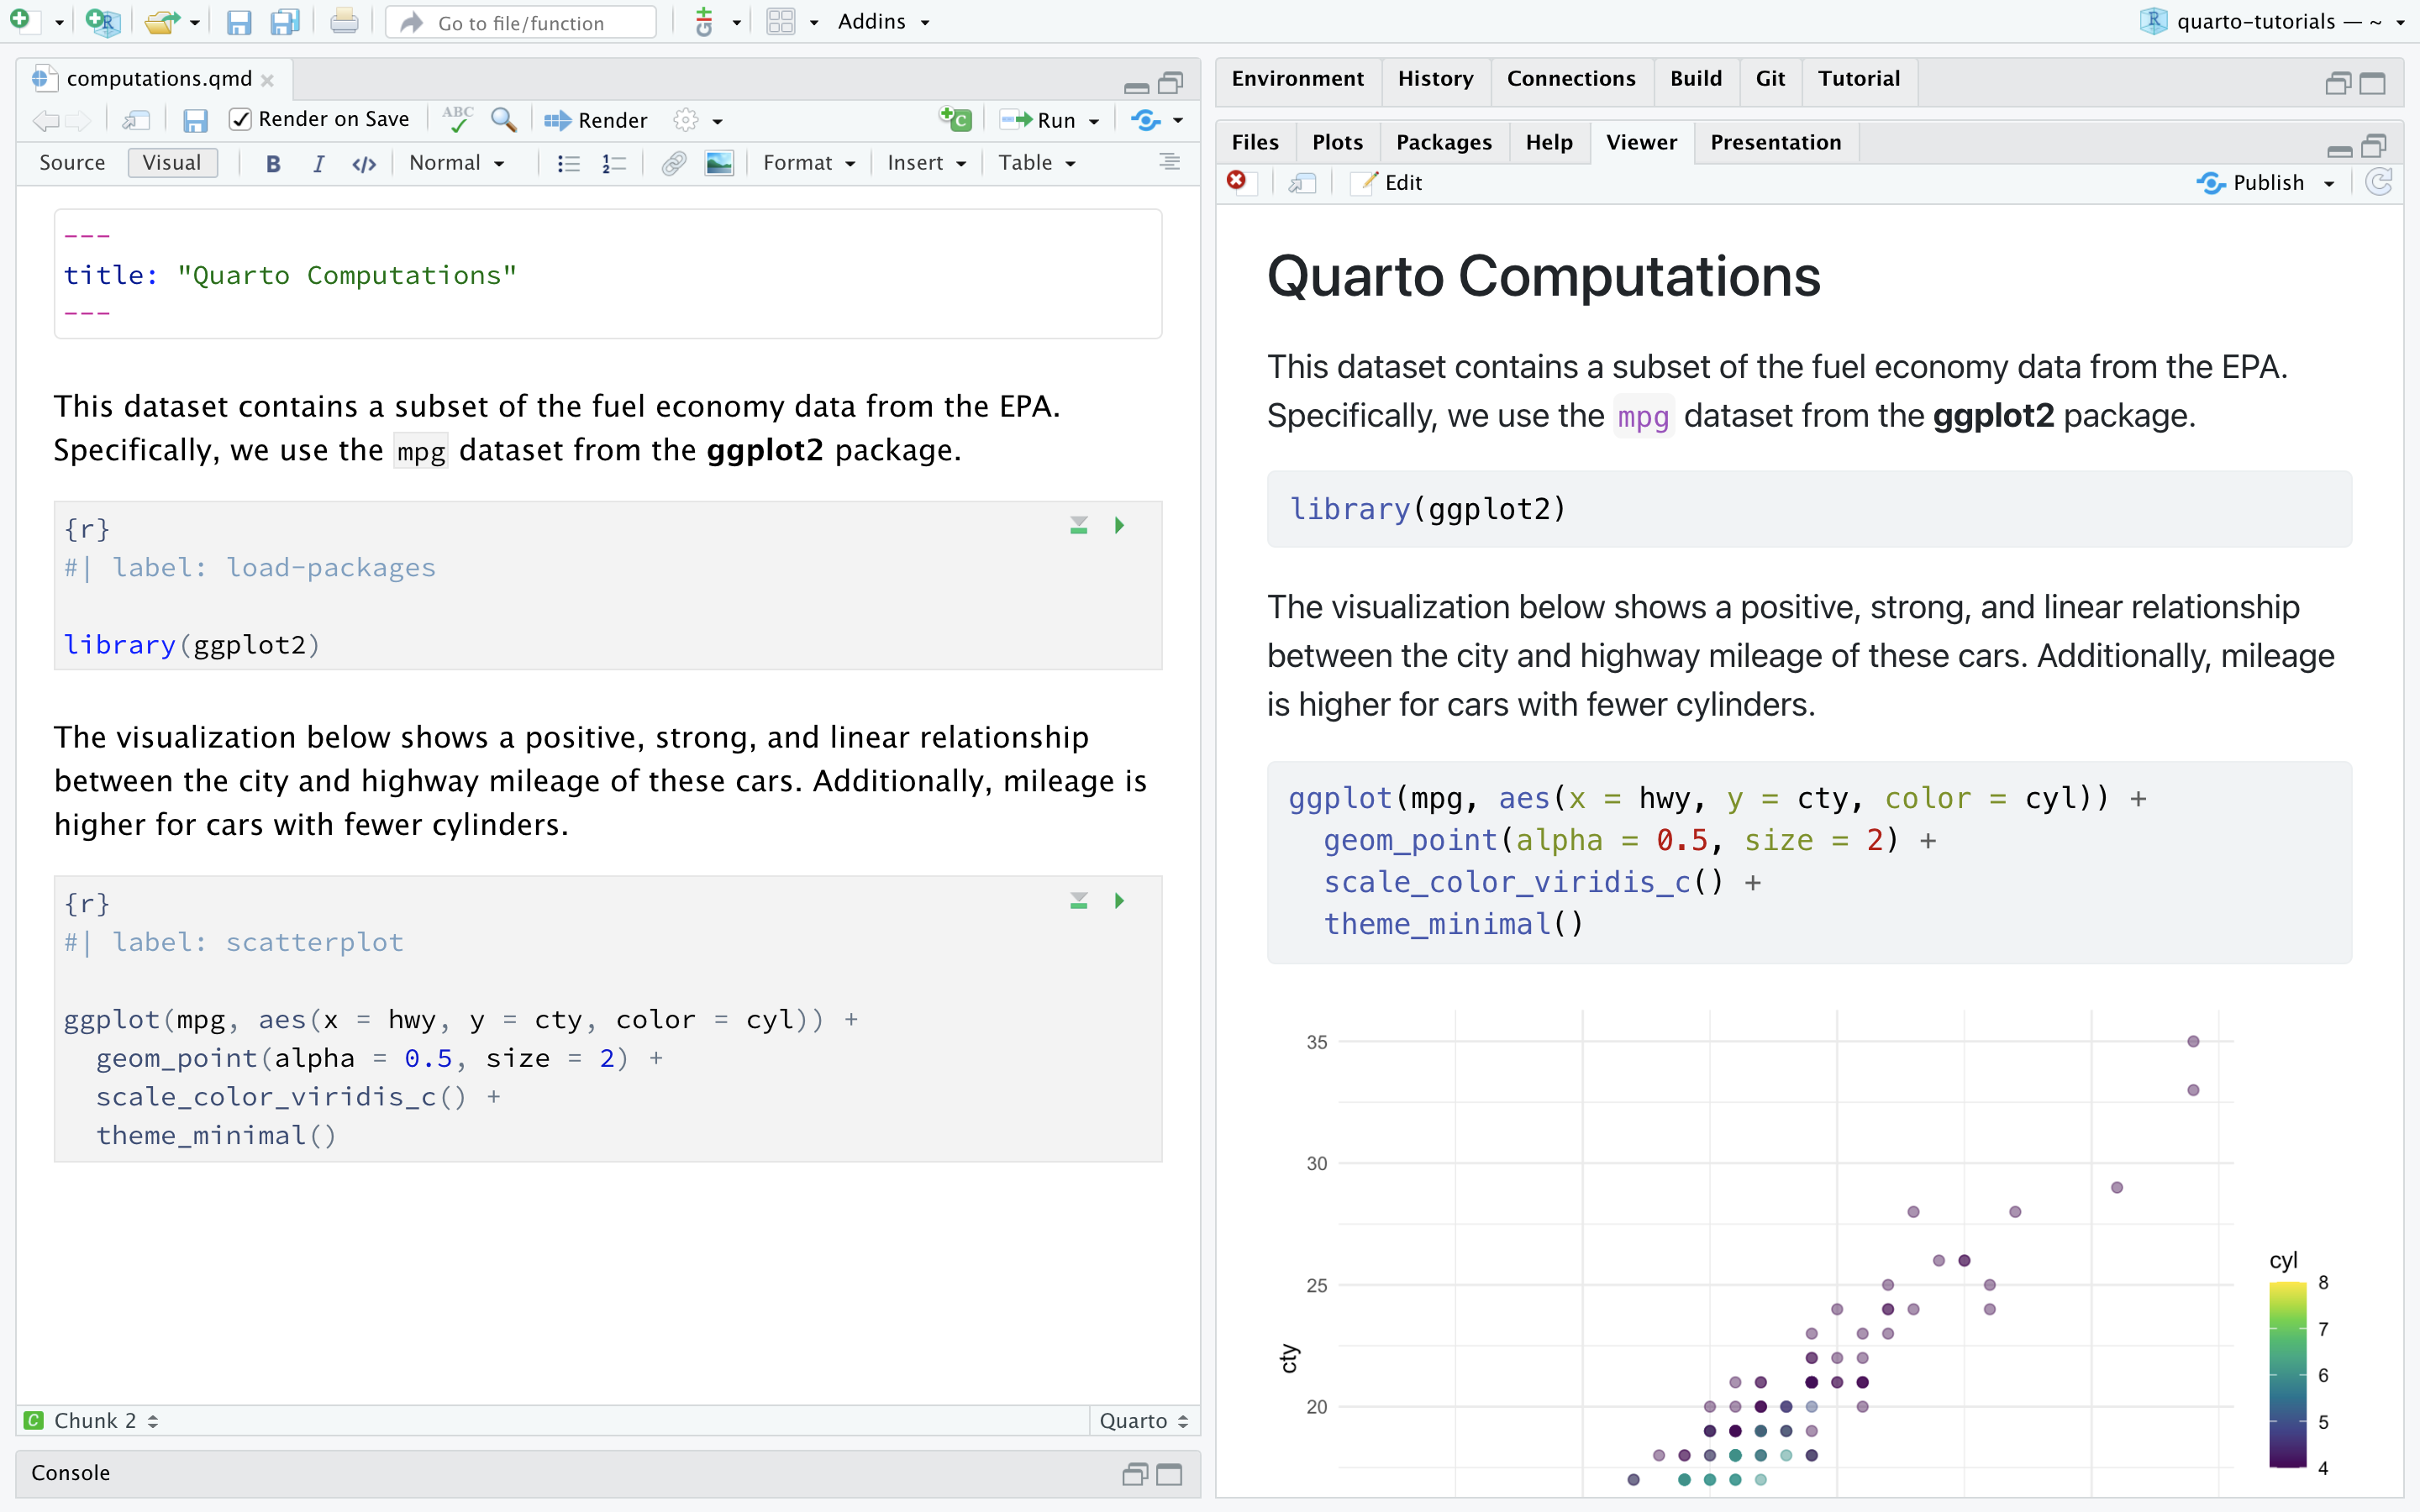Image resolution: width=2420 pixels, height=1512 pixels.
Task: Select the Plots tab in panel
Action: pyautogui.click(x=1334, y=143)
